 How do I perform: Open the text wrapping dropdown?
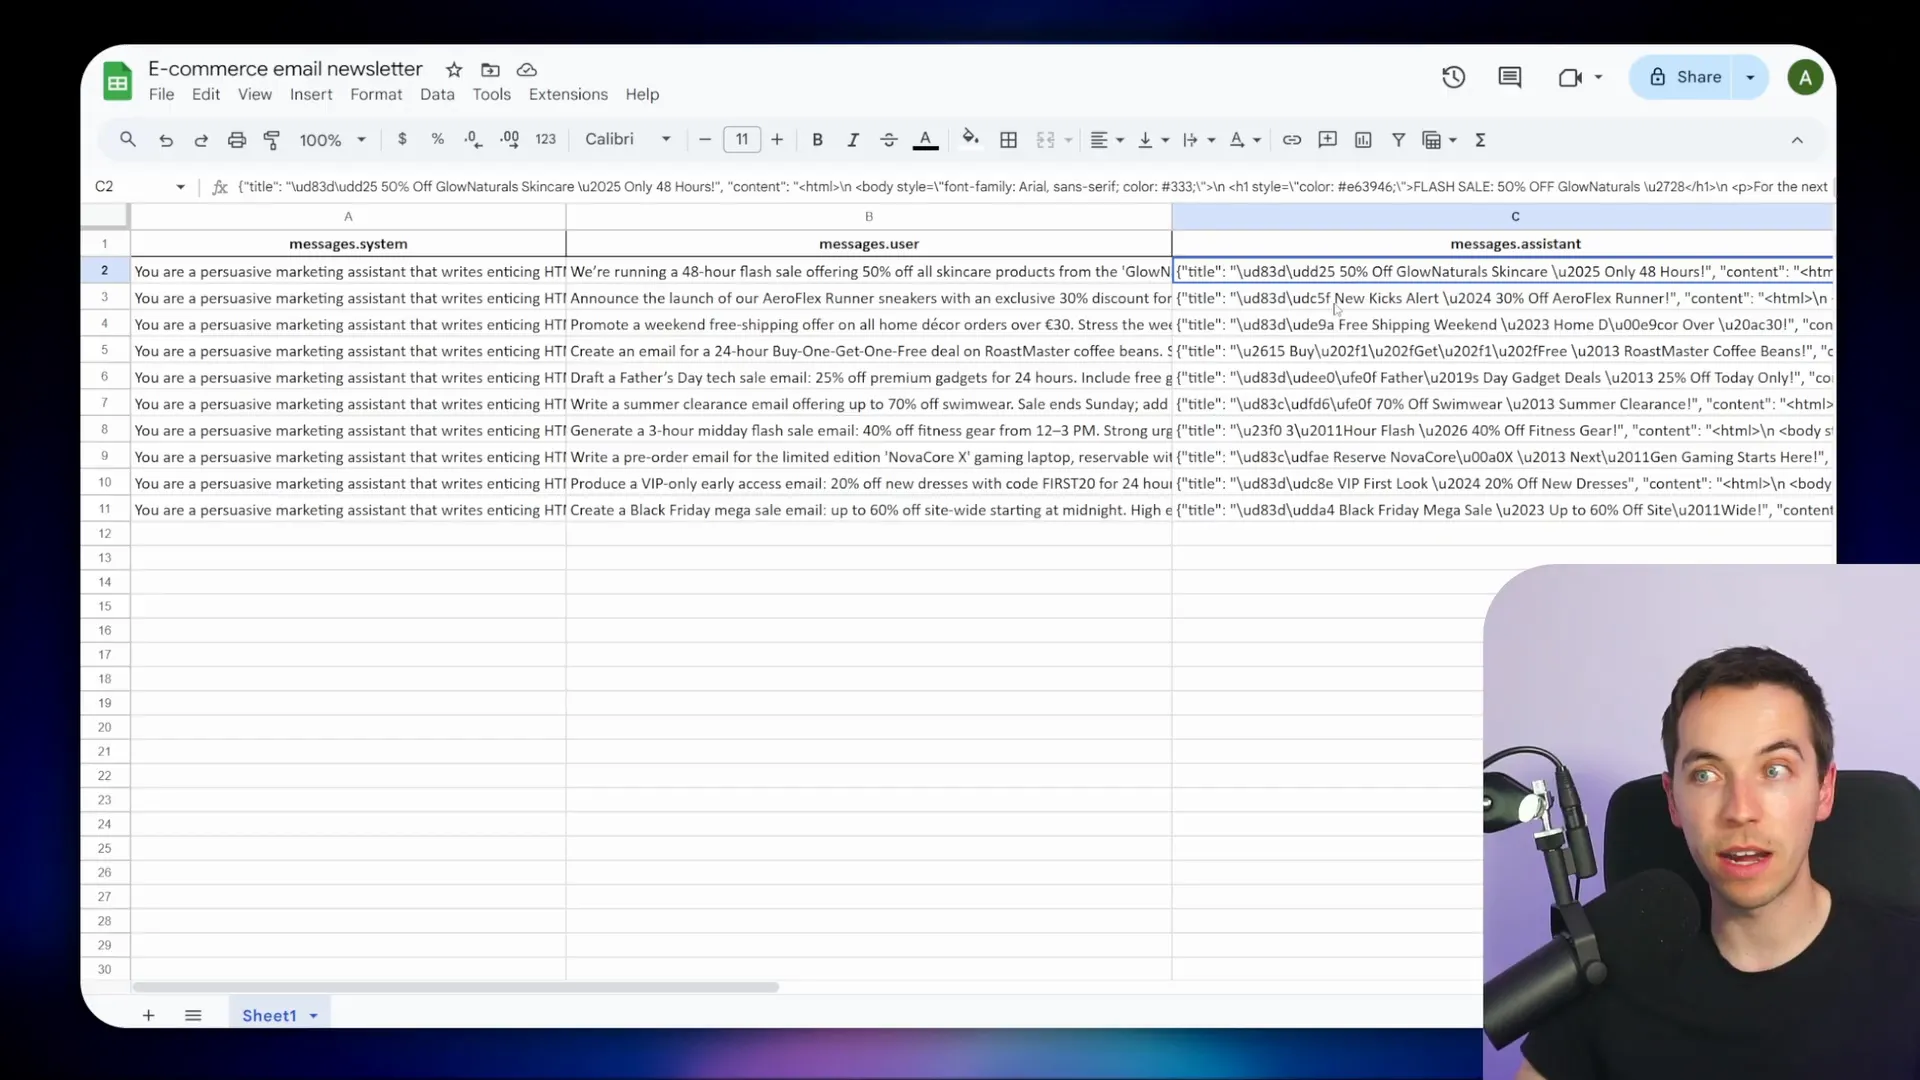[1198, 140]
